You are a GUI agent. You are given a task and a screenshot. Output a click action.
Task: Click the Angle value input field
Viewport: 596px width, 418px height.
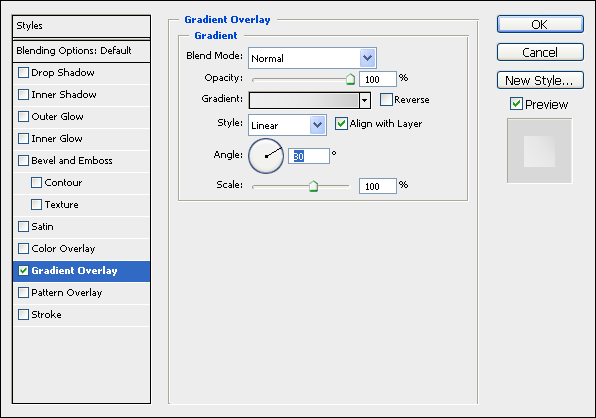pos(309,156)
